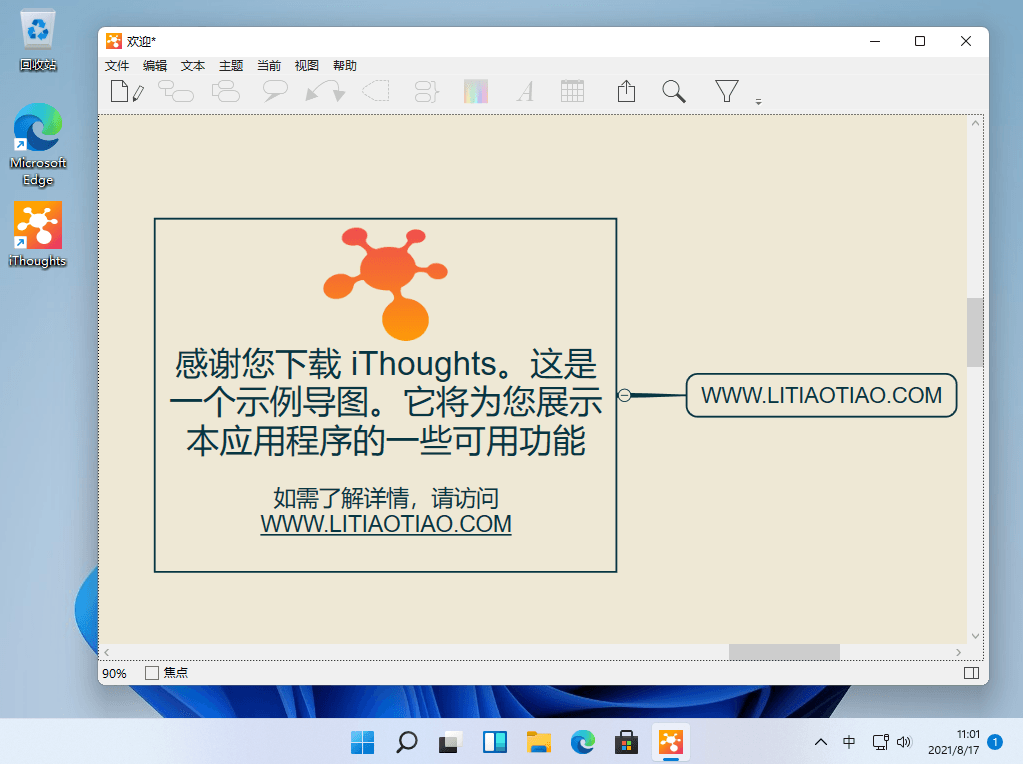Select the Microsoft Edge desktop shortcut
The image size is (1023, 764).
point(38,145)
